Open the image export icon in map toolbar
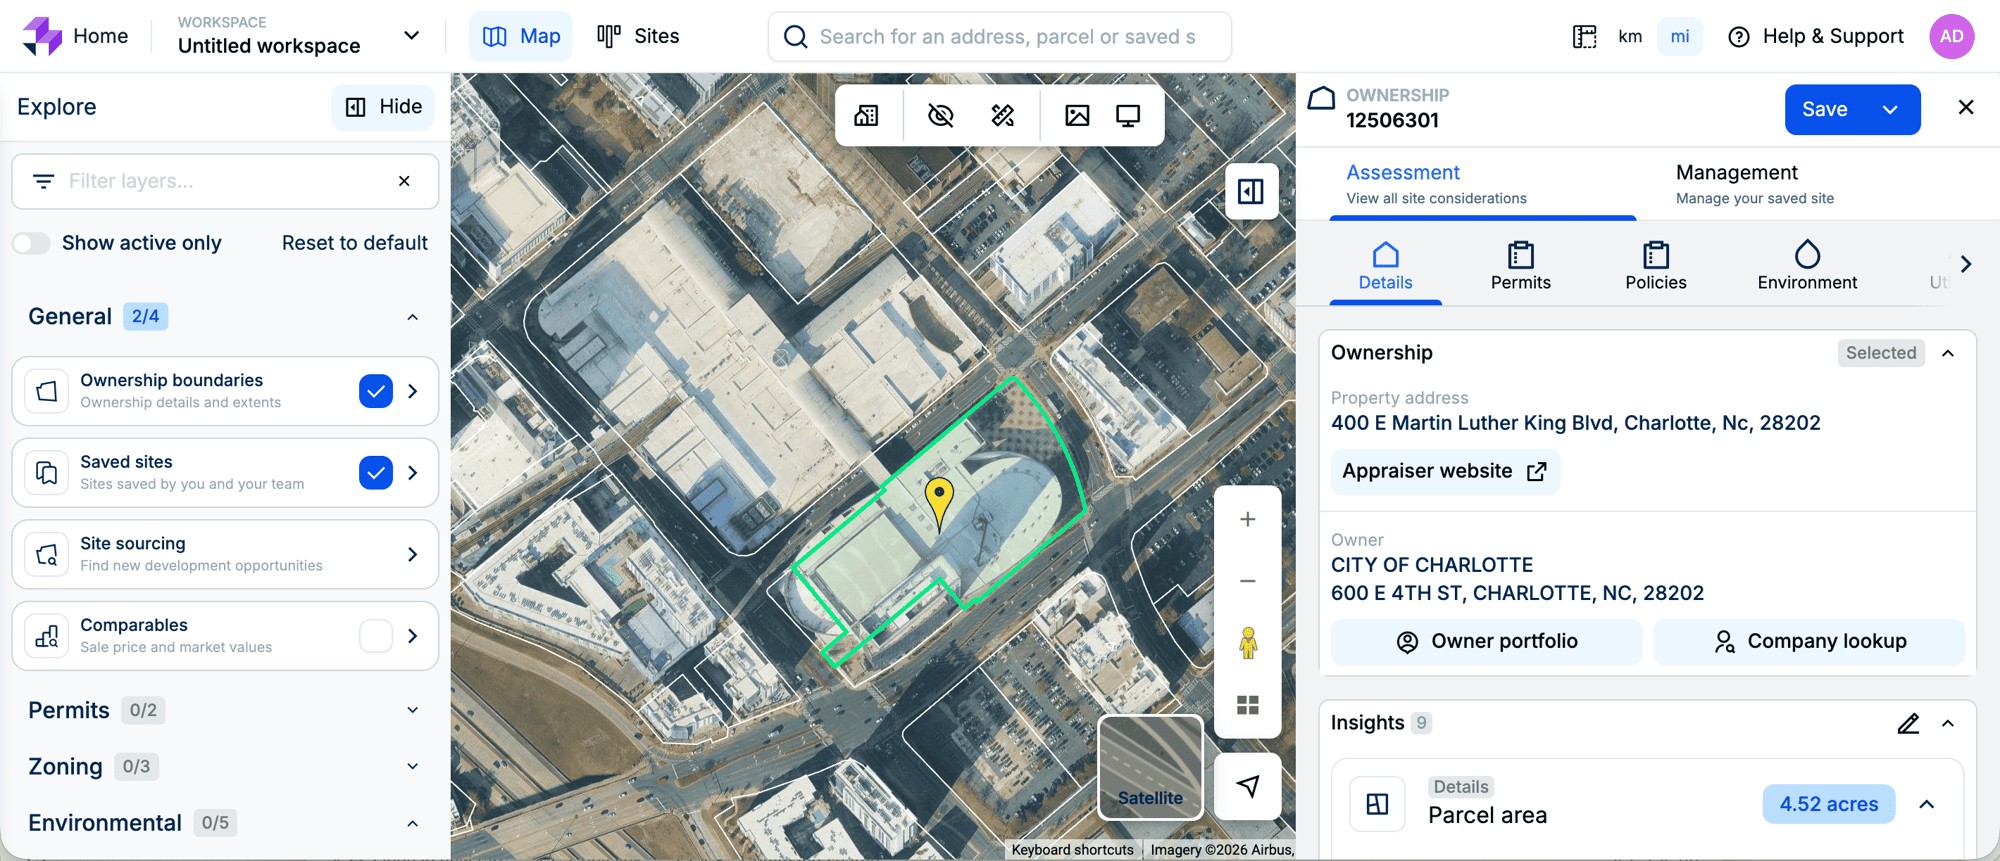2000x861 pixels. 1077,116
